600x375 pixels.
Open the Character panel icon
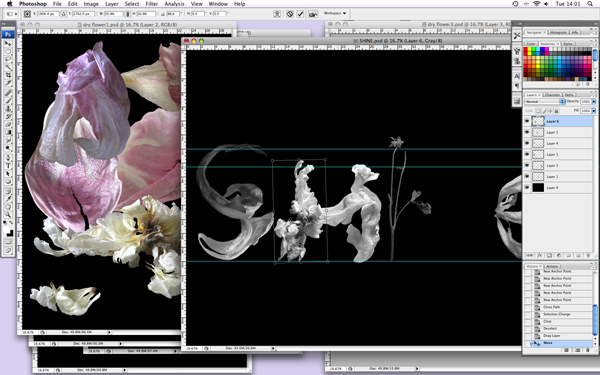(x=517, y=76)
